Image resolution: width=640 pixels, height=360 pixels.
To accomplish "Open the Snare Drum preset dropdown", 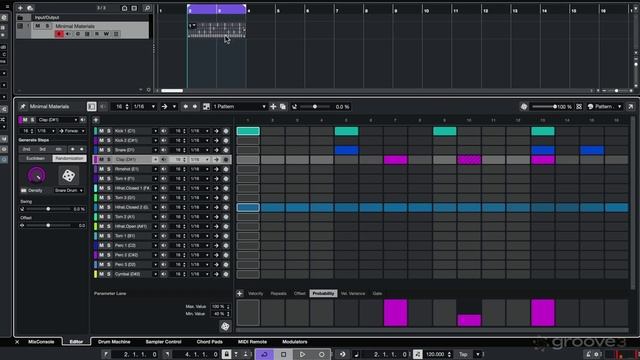I will tap(69, 191).
